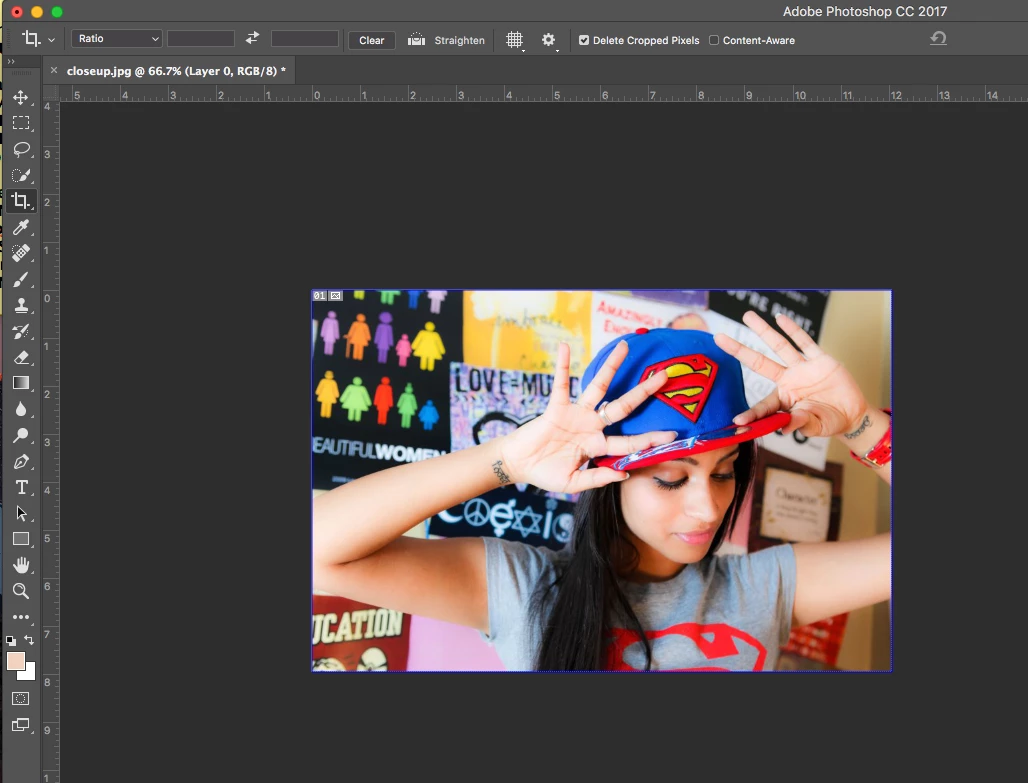Screen dimensions: 1028x783
Task: Click the crop height input field
Action: point(305,39)
